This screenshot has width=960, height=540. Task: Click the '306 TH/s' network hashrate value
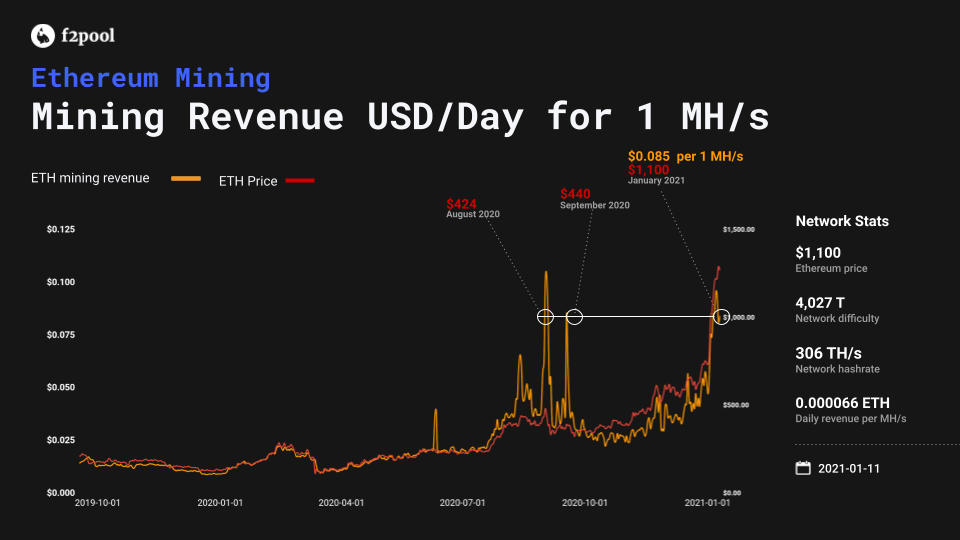[x=828, y=353]
